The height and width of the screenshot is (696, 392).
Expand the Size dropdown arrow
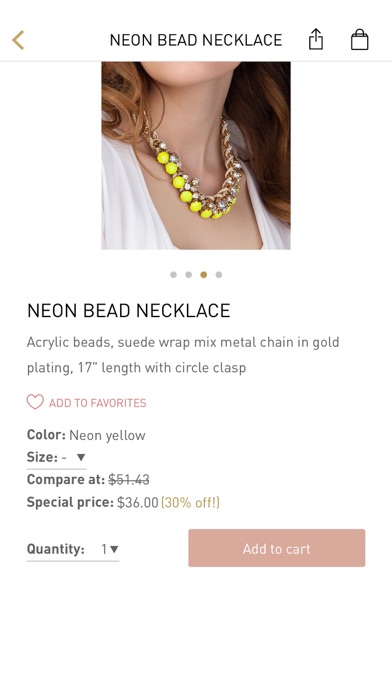click(81, 457)
